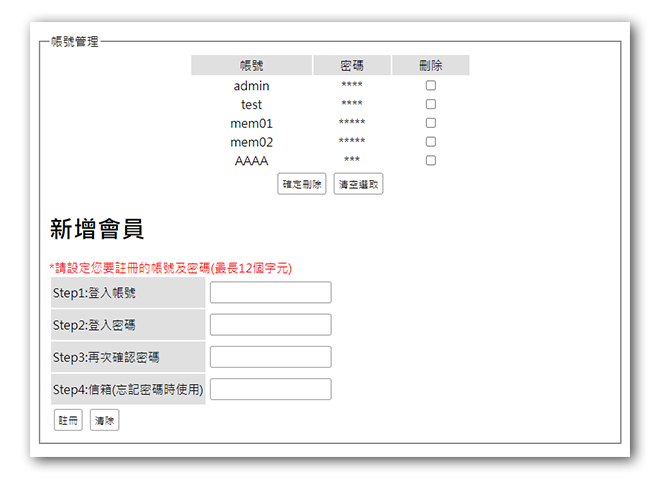Click the 刪除 column header
Image resolution: width=660 pixels, height=479 pixels.
431,66
